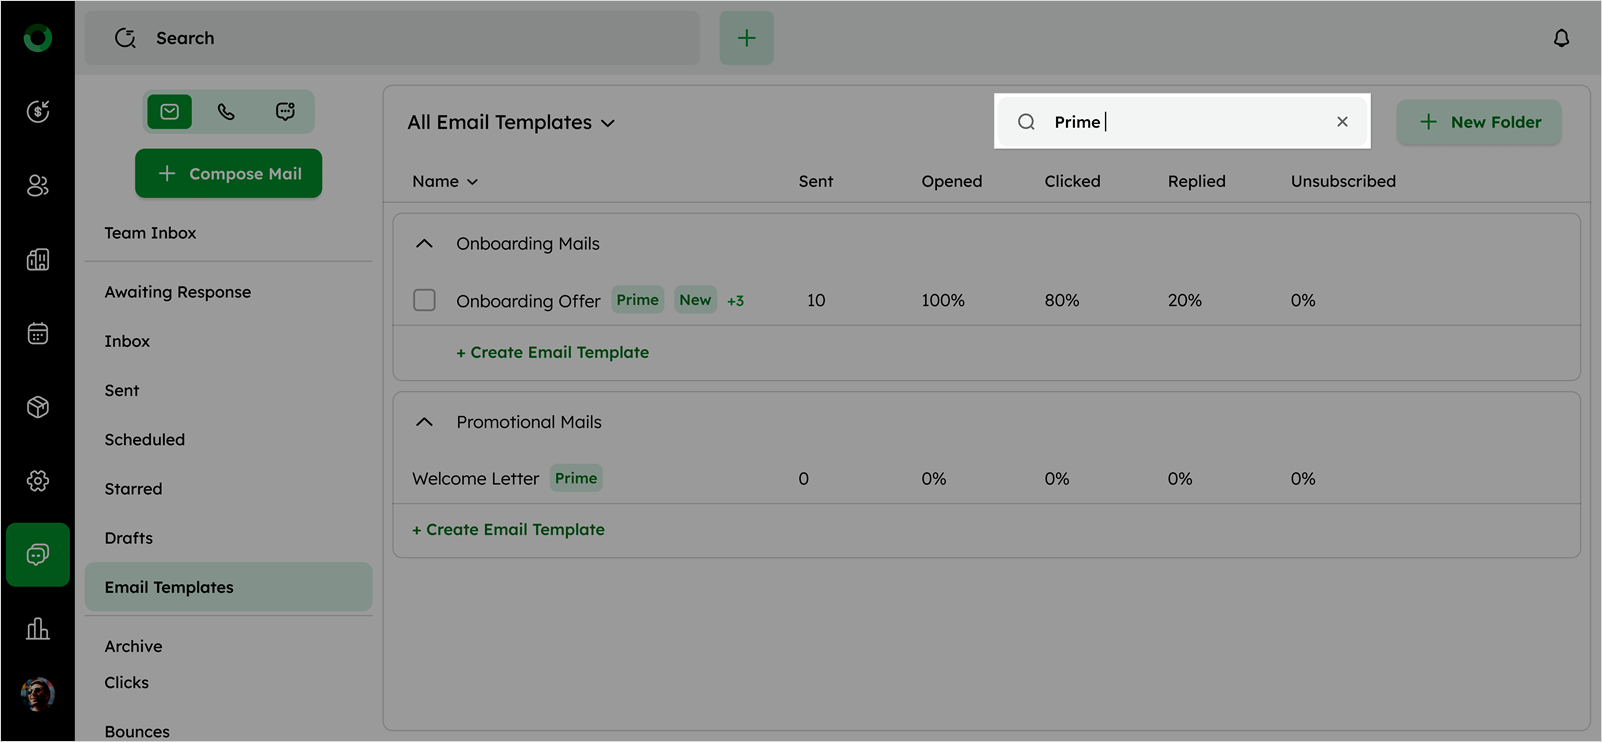The width and height of the screenshot is (1602, 742).
Task: Open the Scheduled mail folder
Action: (145, 440)
